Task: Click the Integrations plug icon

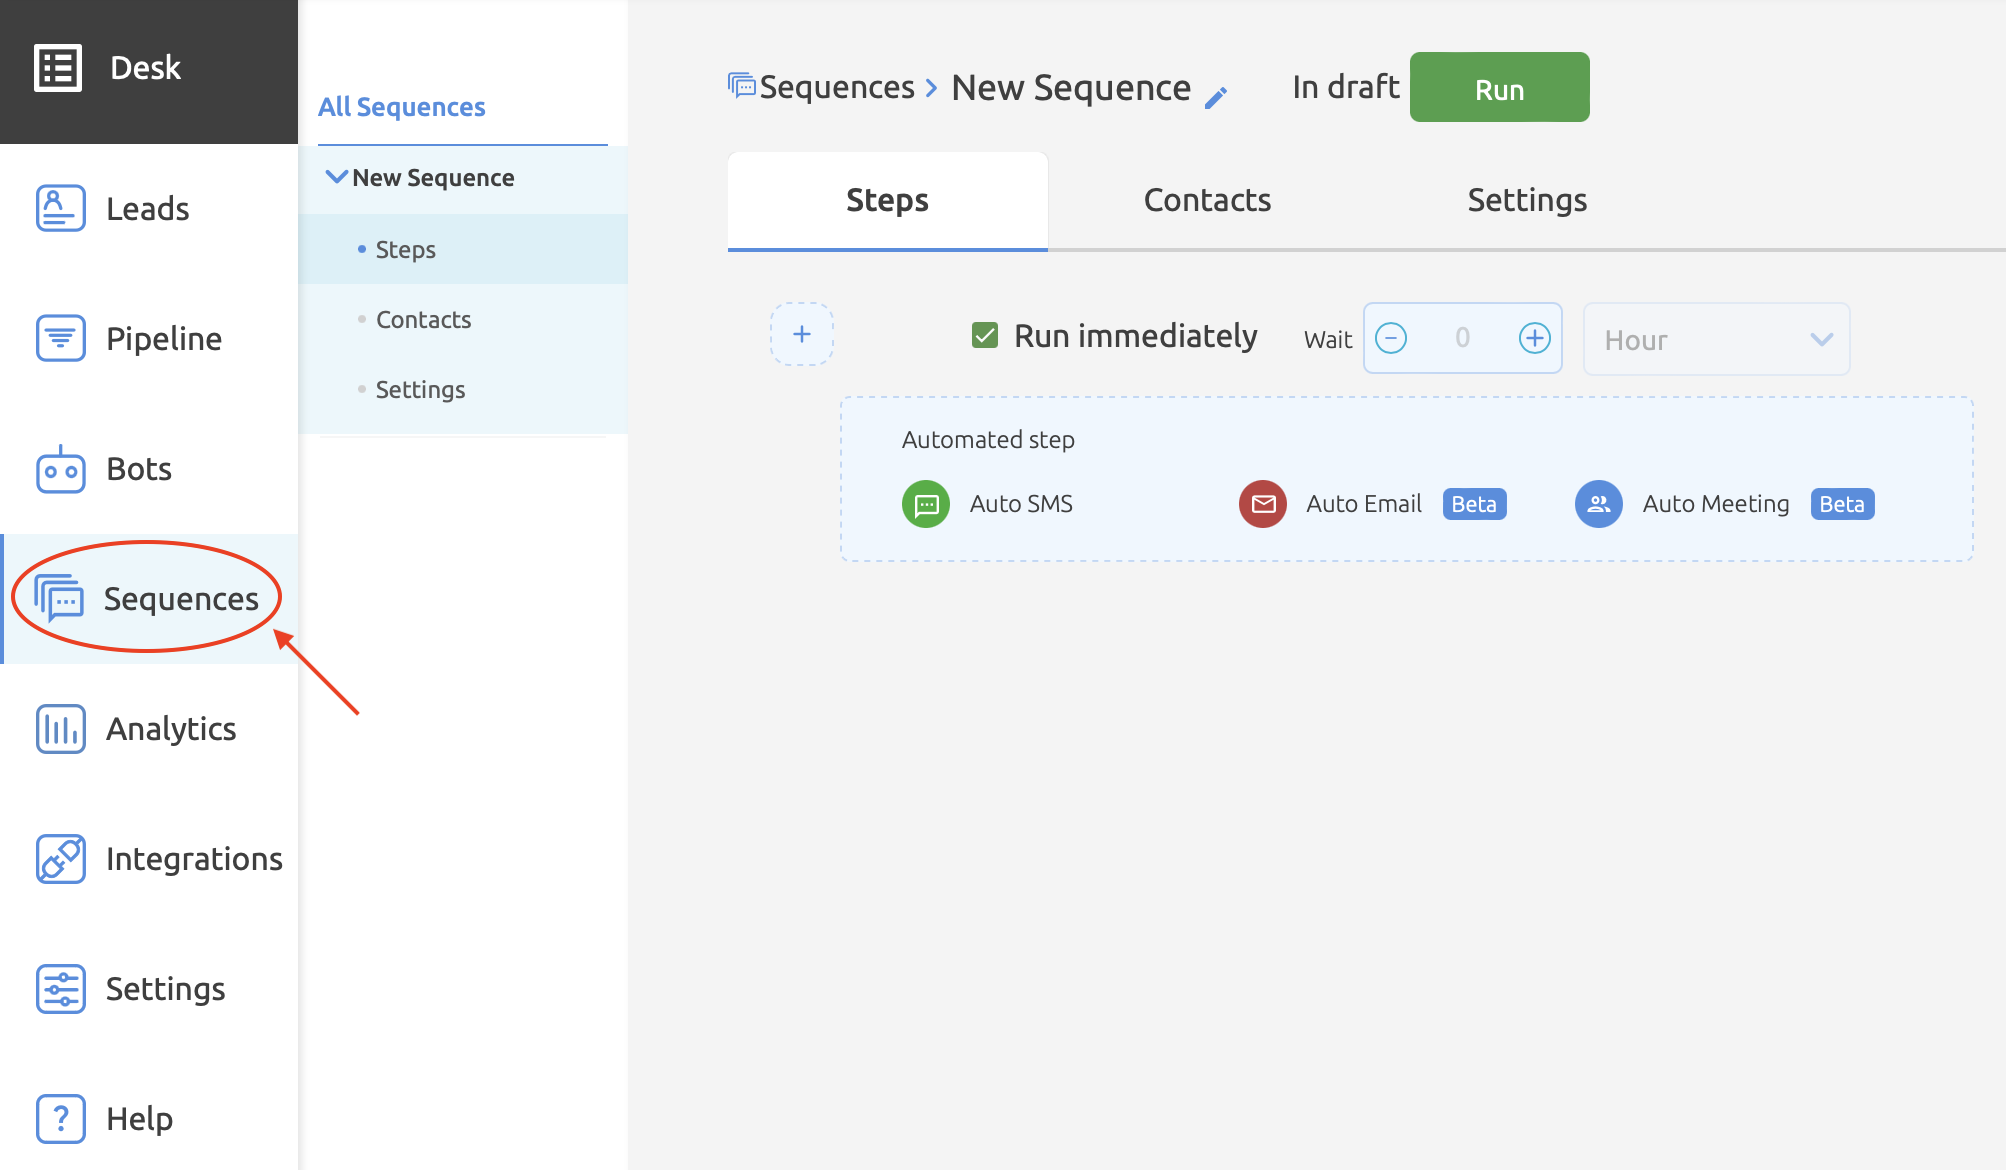Action: pos(60,858)
